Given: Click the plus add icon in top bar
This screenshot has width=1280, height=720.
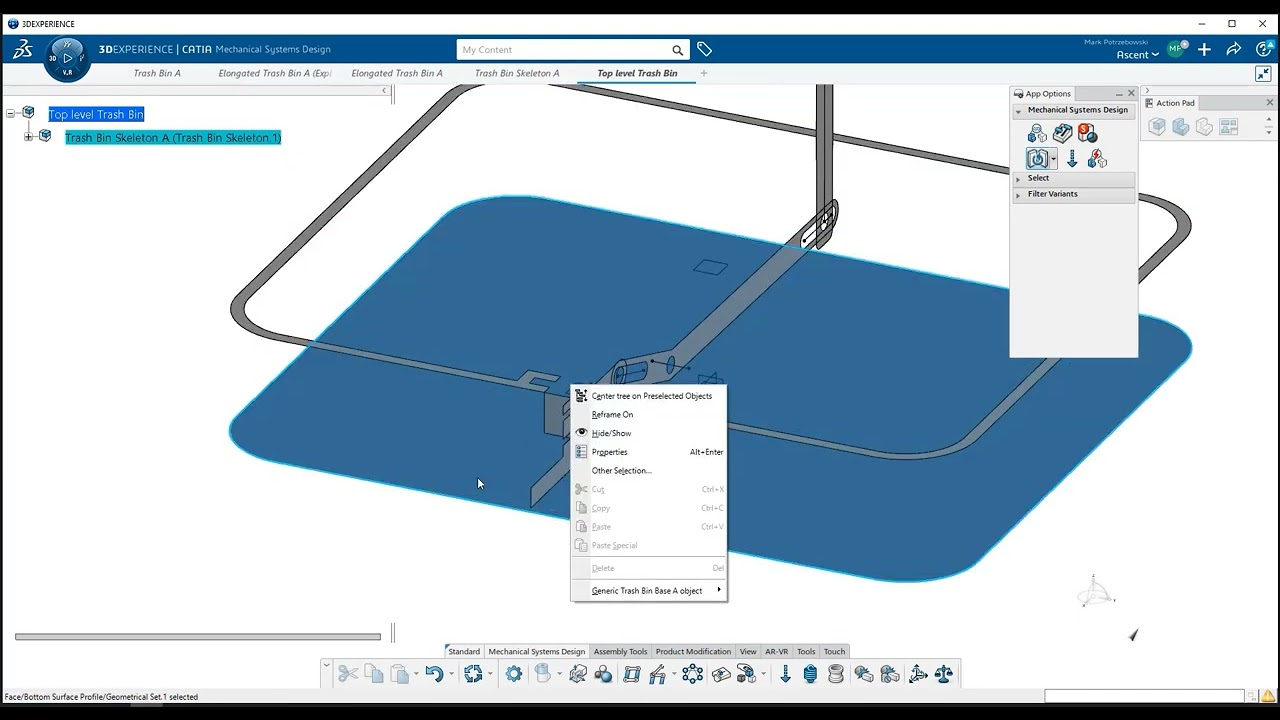Looking at the screenshot, I should pos(1204,49).
